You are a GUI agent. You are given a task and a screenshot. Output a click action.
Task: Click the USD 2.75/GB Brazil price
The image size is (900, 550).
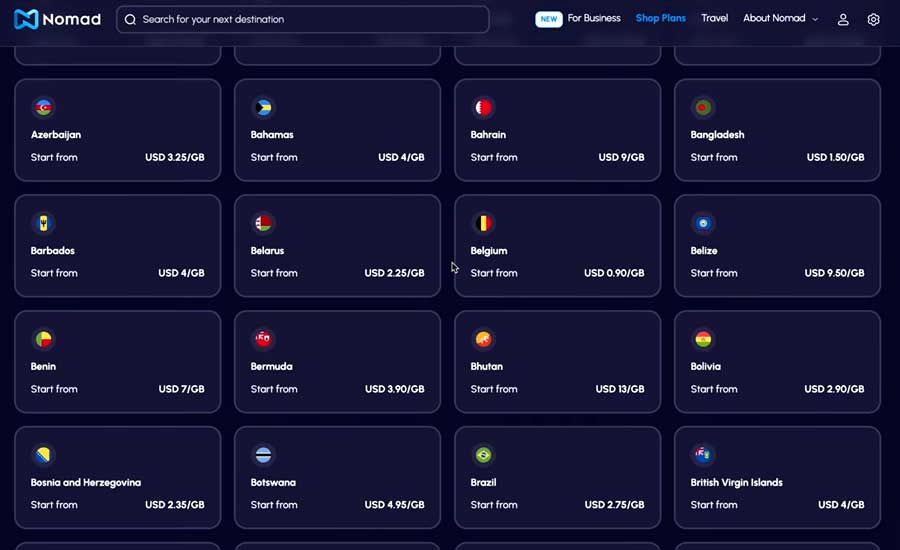click(x=614, y=505)
